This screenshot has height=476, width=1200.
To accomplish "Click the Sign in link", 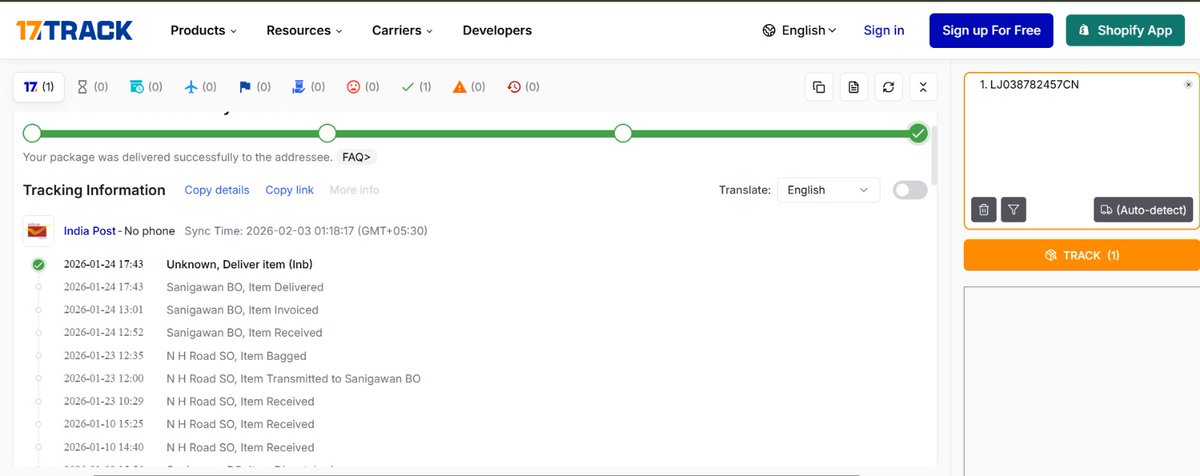I will [x=884, y=30].
